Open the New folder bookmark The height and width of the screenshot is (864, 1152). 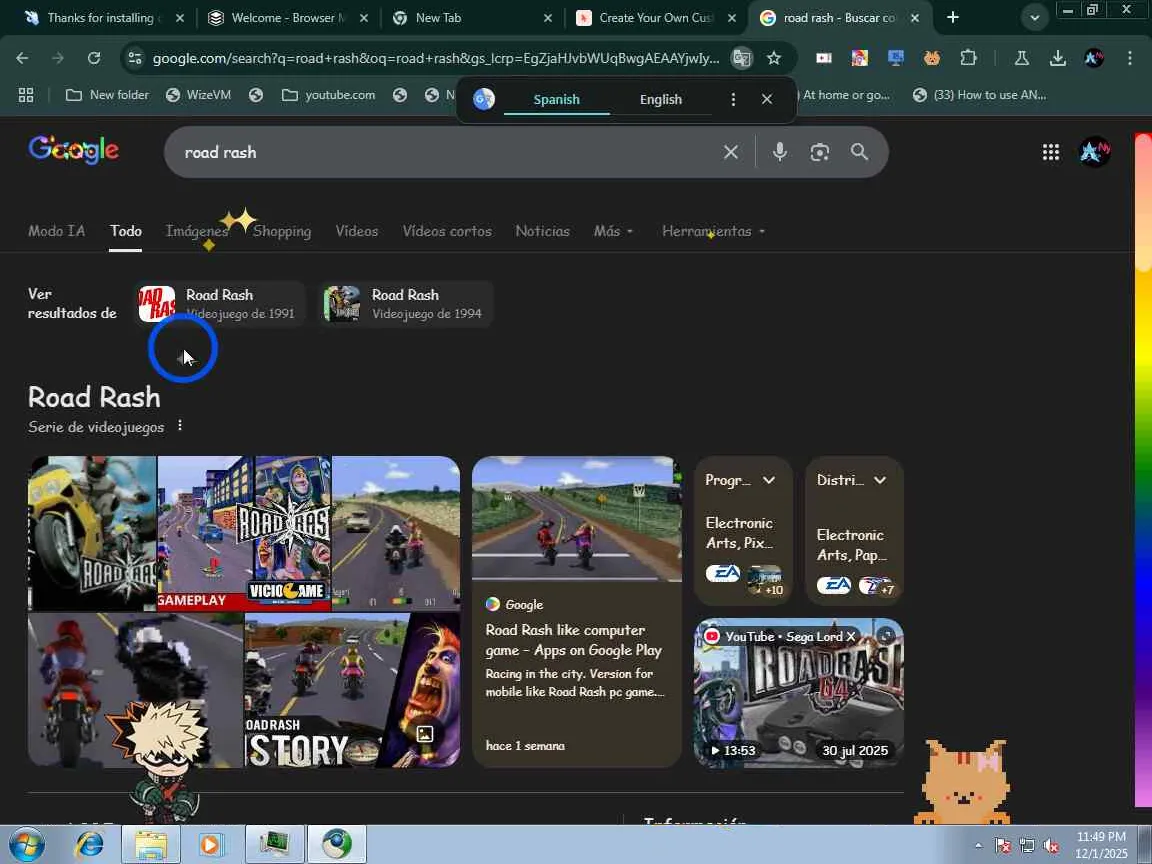pyautogui.click(x=107, y=95)
